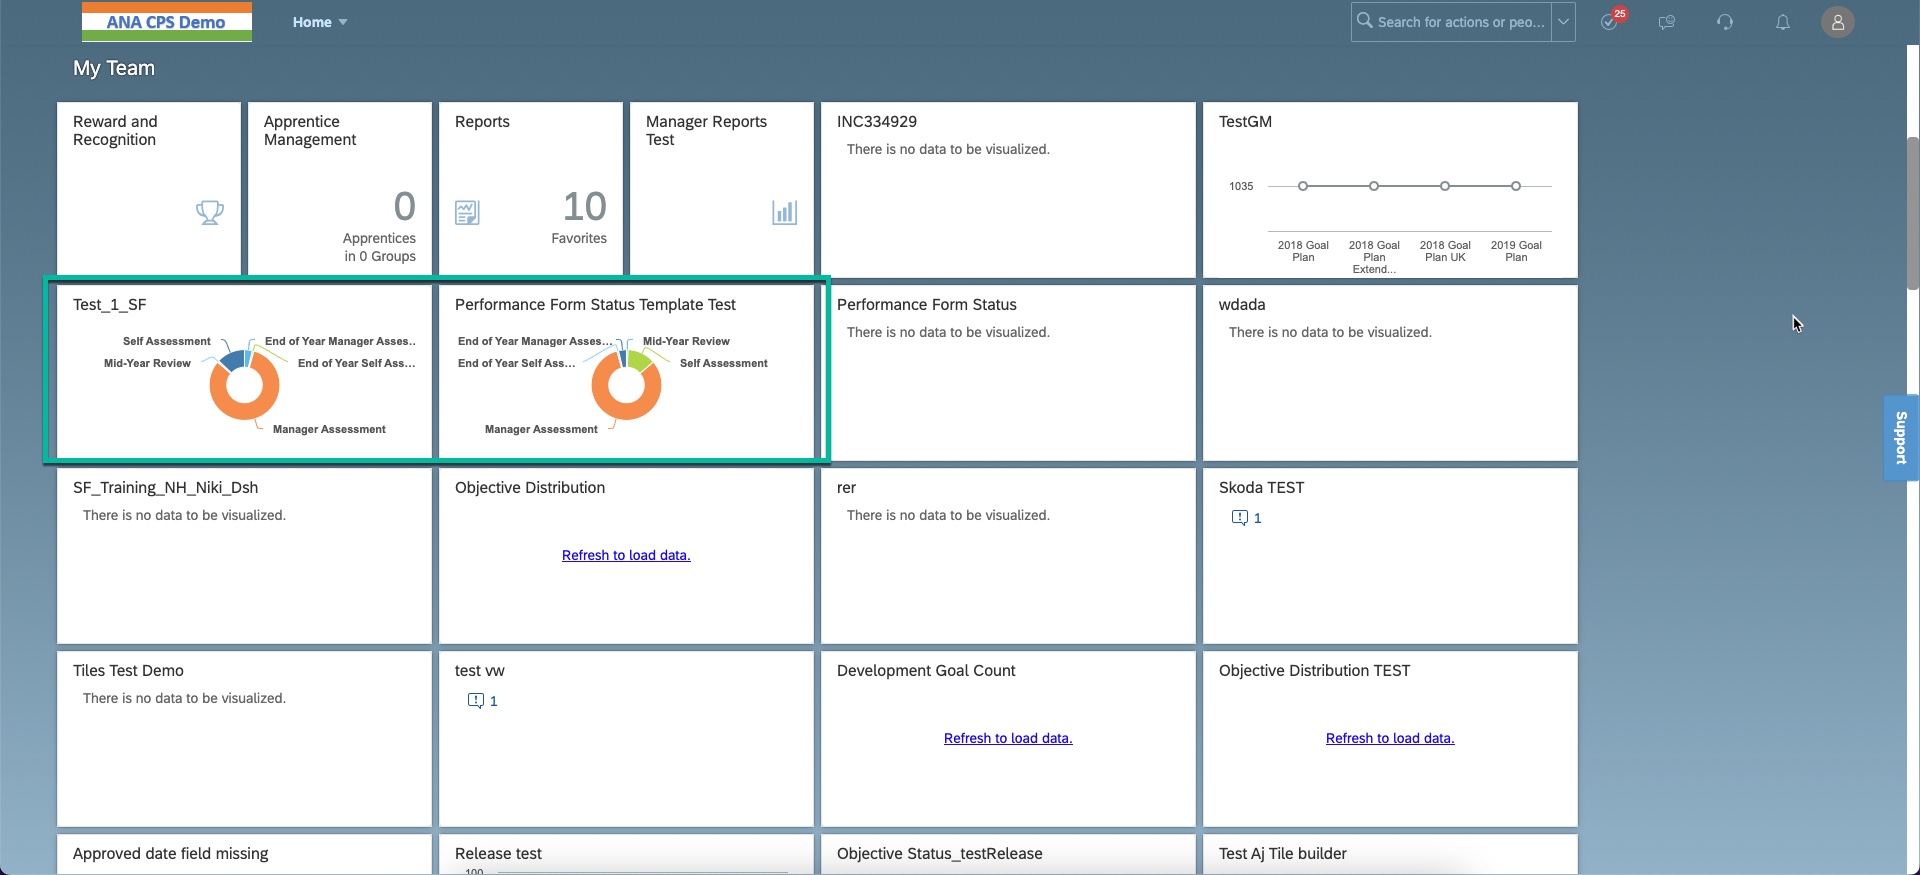Click Refresh link in Development Goal Count
This screenshot has height=875, width=1920.
point(1008,738)
